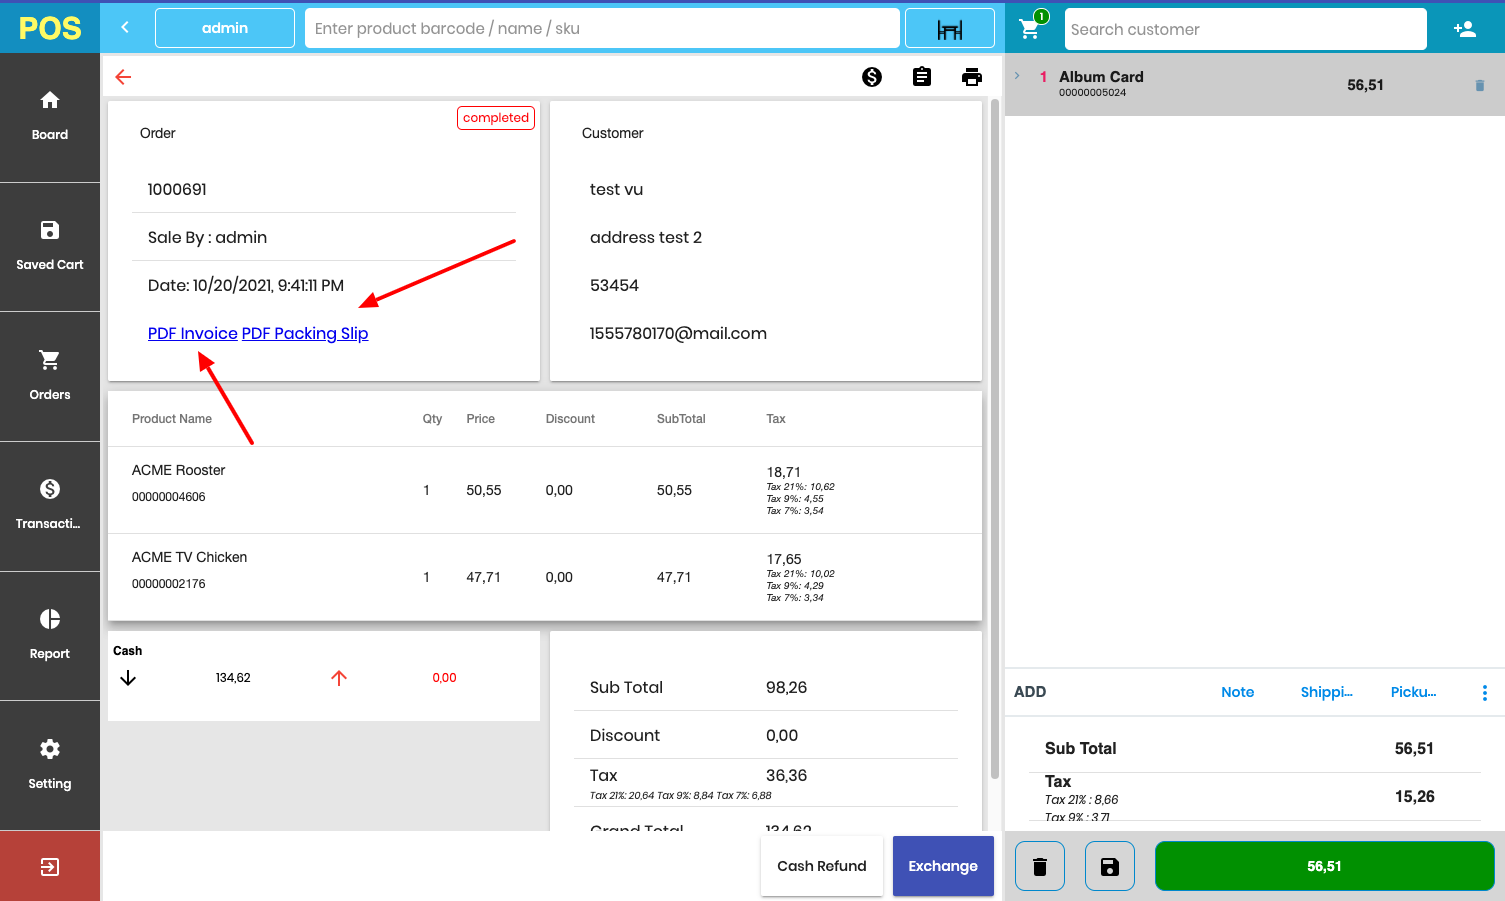Click the red 0,00 change amount
Viewport: 1505px width, 901px height.
tap(444, 678)
